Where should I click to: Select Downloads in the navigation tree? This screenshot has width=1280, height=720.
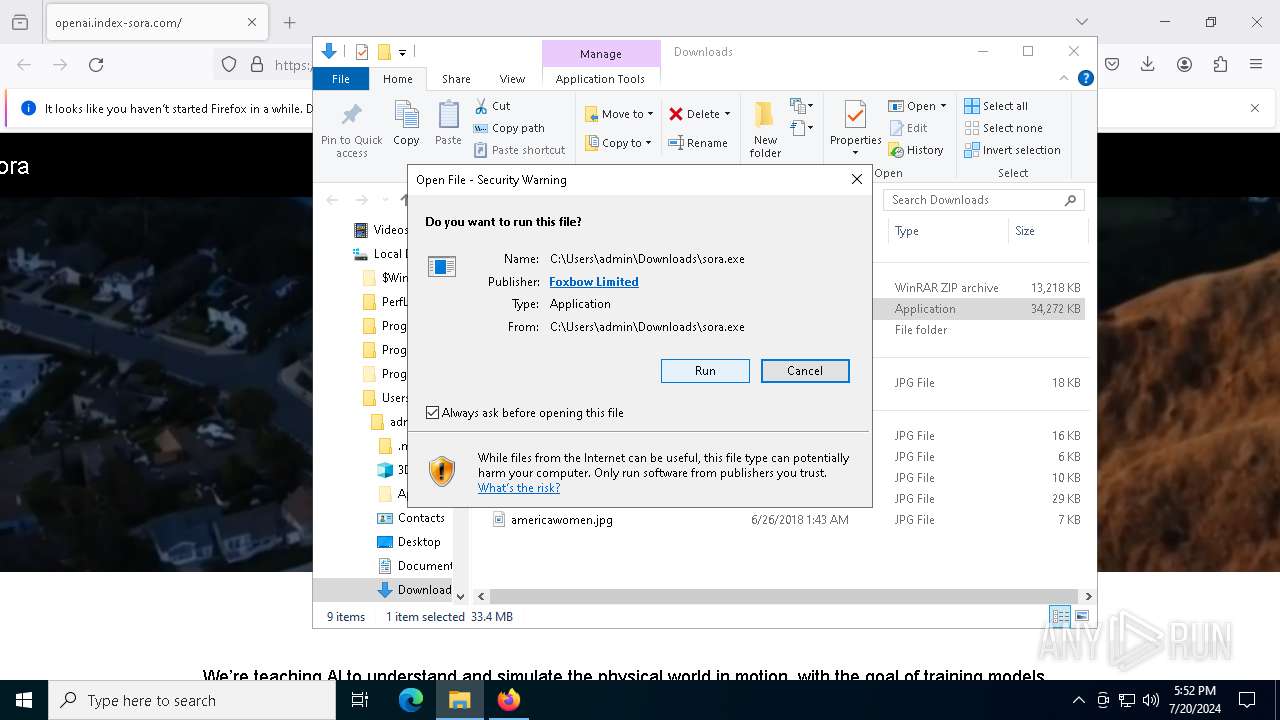tap(414, 590)
